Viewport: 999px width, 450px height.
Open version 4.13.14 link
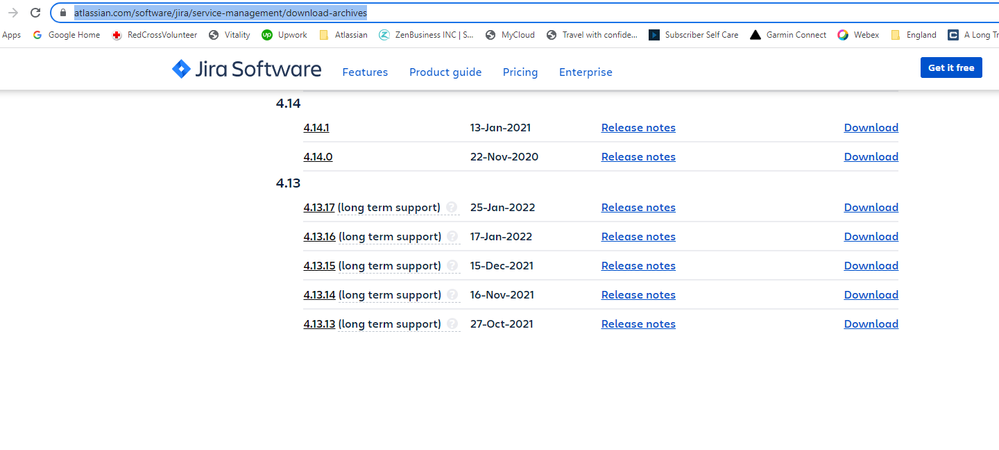tap(319, 294)
